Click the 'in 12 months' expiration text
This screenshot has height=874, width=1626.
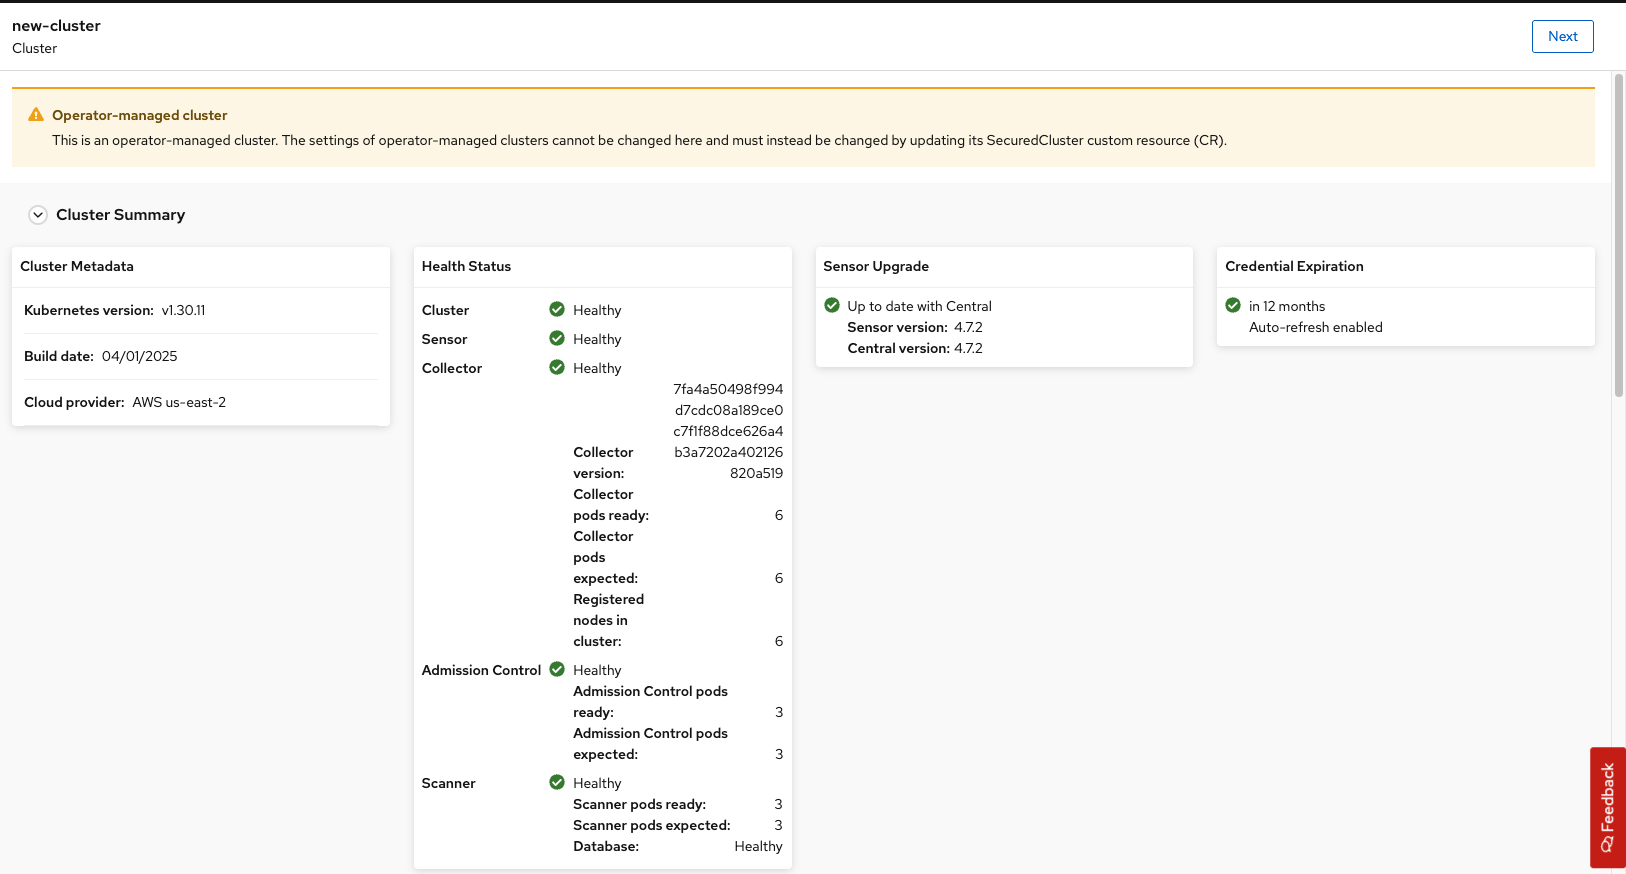(x=1287, y=306)
